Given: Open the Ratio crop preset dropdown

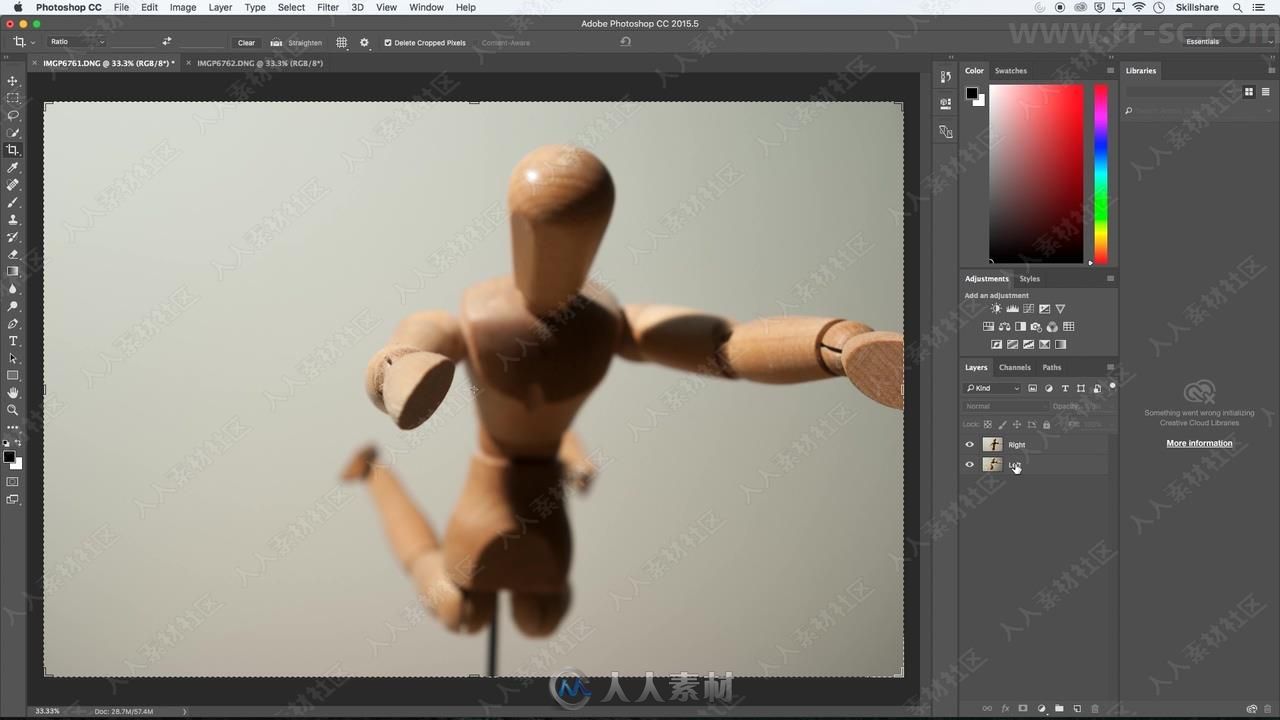Looking at the screenshot, I should (77, 42).
